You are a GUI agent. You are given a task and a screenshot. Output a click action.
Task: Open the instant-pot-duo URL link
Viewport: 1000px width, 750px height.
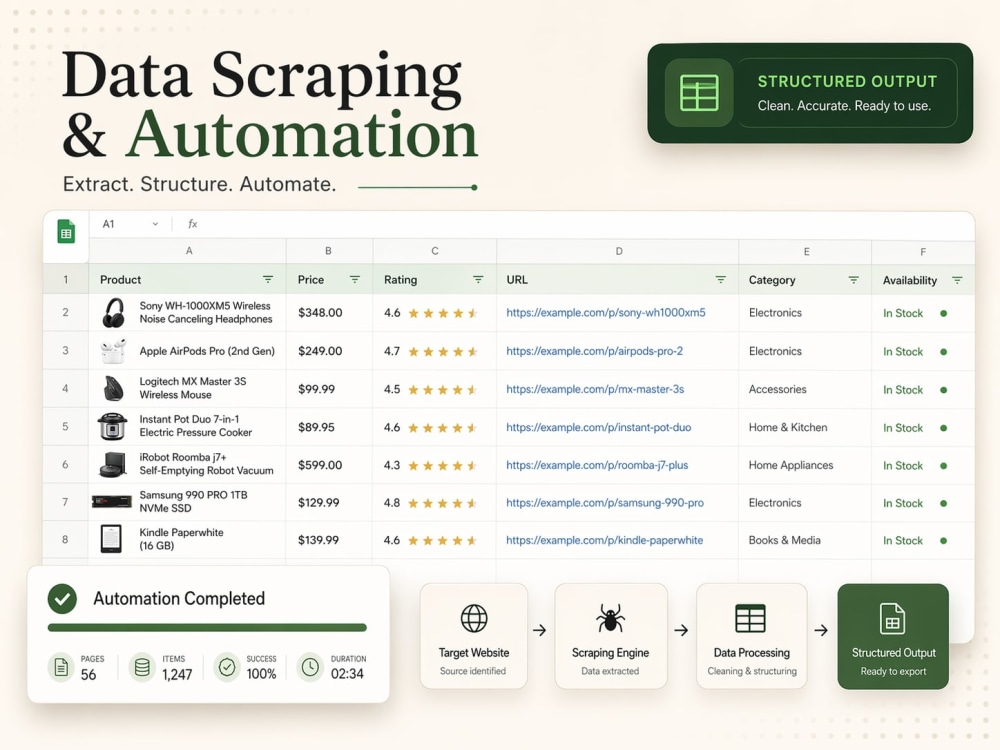[x=598, y=427]
